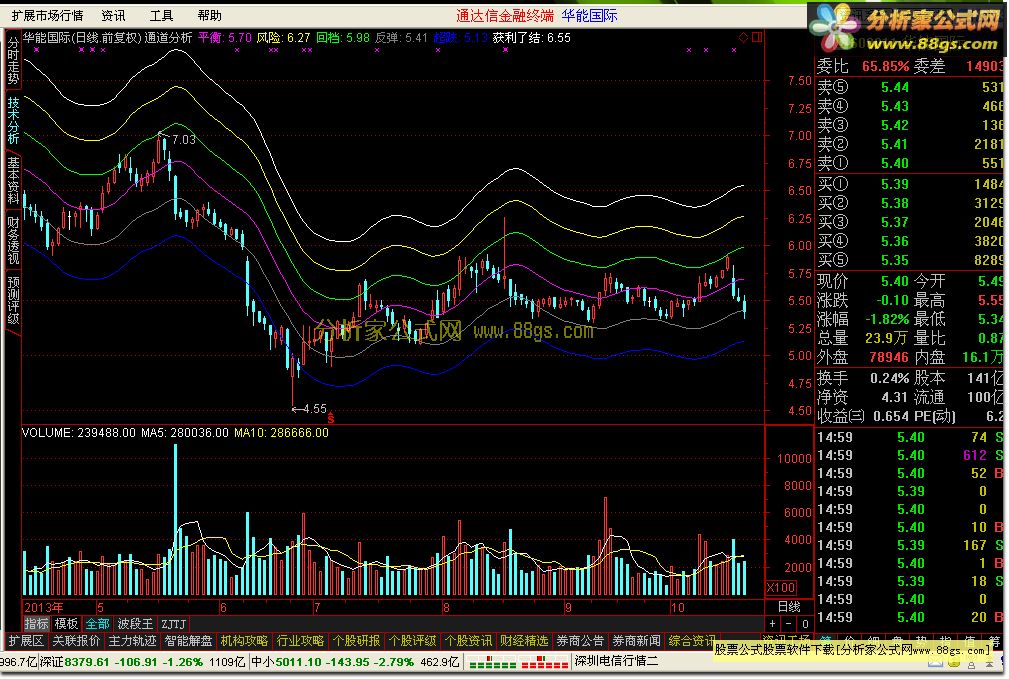Click the 4.55 low price label on the chart

click(315, 409)
